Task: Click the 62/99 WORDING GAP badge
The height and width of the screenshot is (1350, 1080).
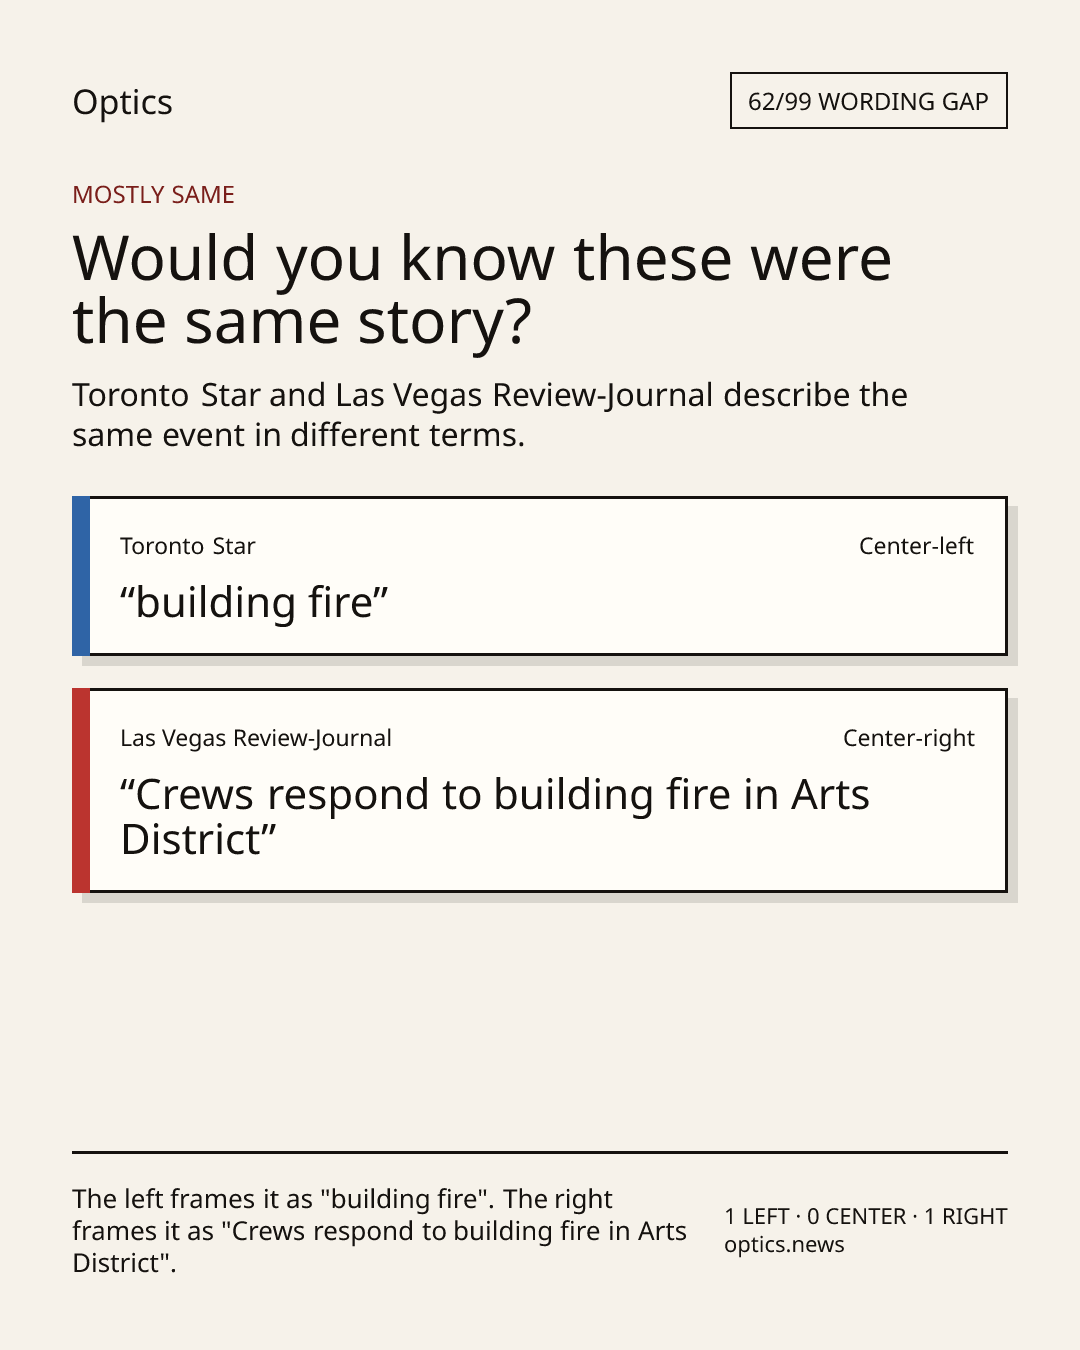Action: 868,101
